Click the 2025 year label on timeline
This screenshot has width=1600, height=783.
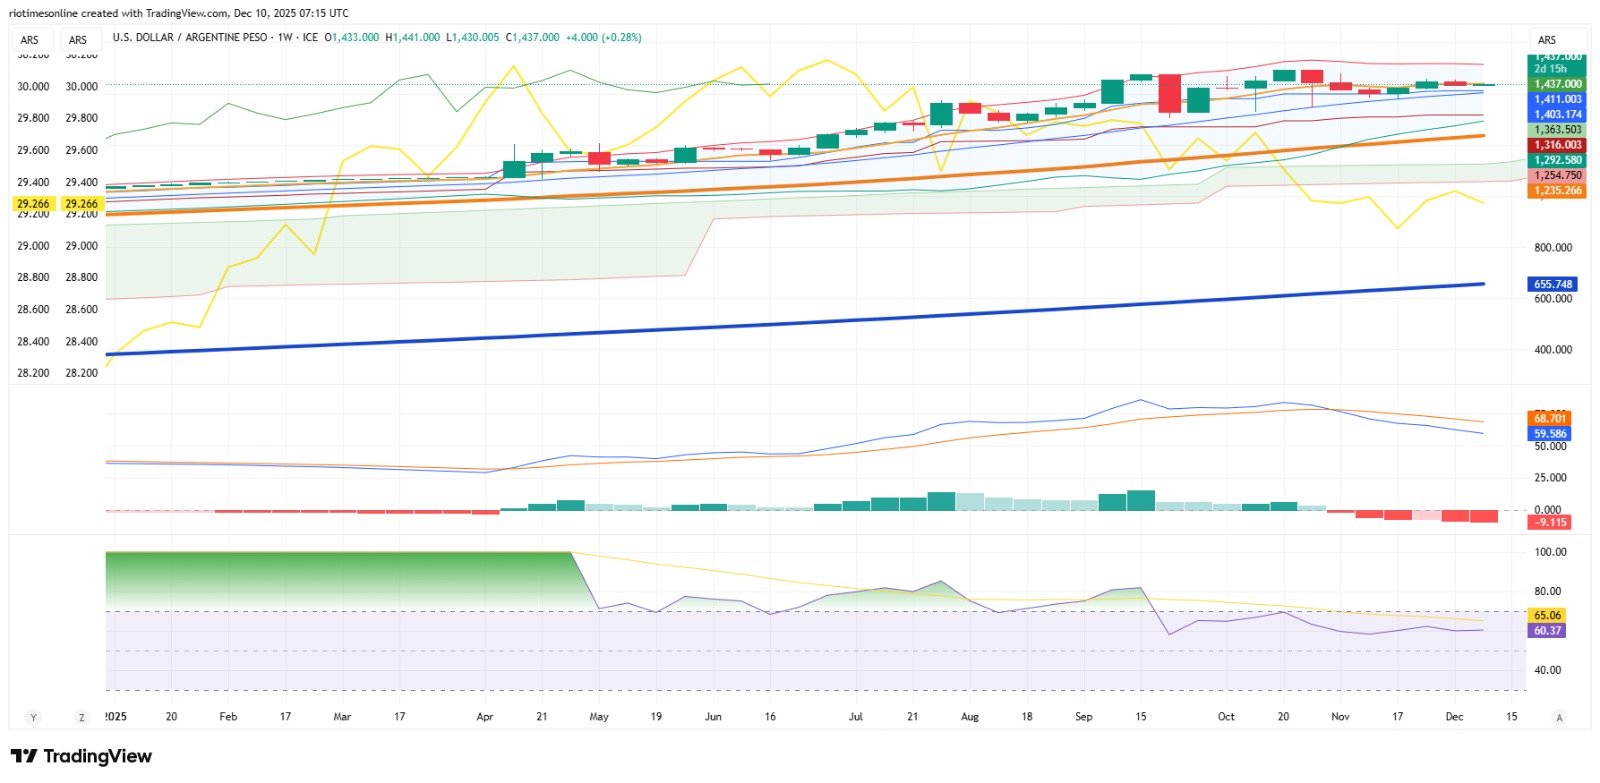pos(116,716)
